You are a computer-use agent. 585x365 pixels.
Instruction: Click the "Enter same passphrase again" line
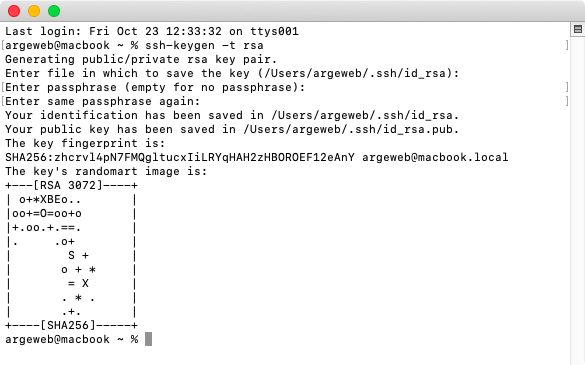(x=103, y=102)
